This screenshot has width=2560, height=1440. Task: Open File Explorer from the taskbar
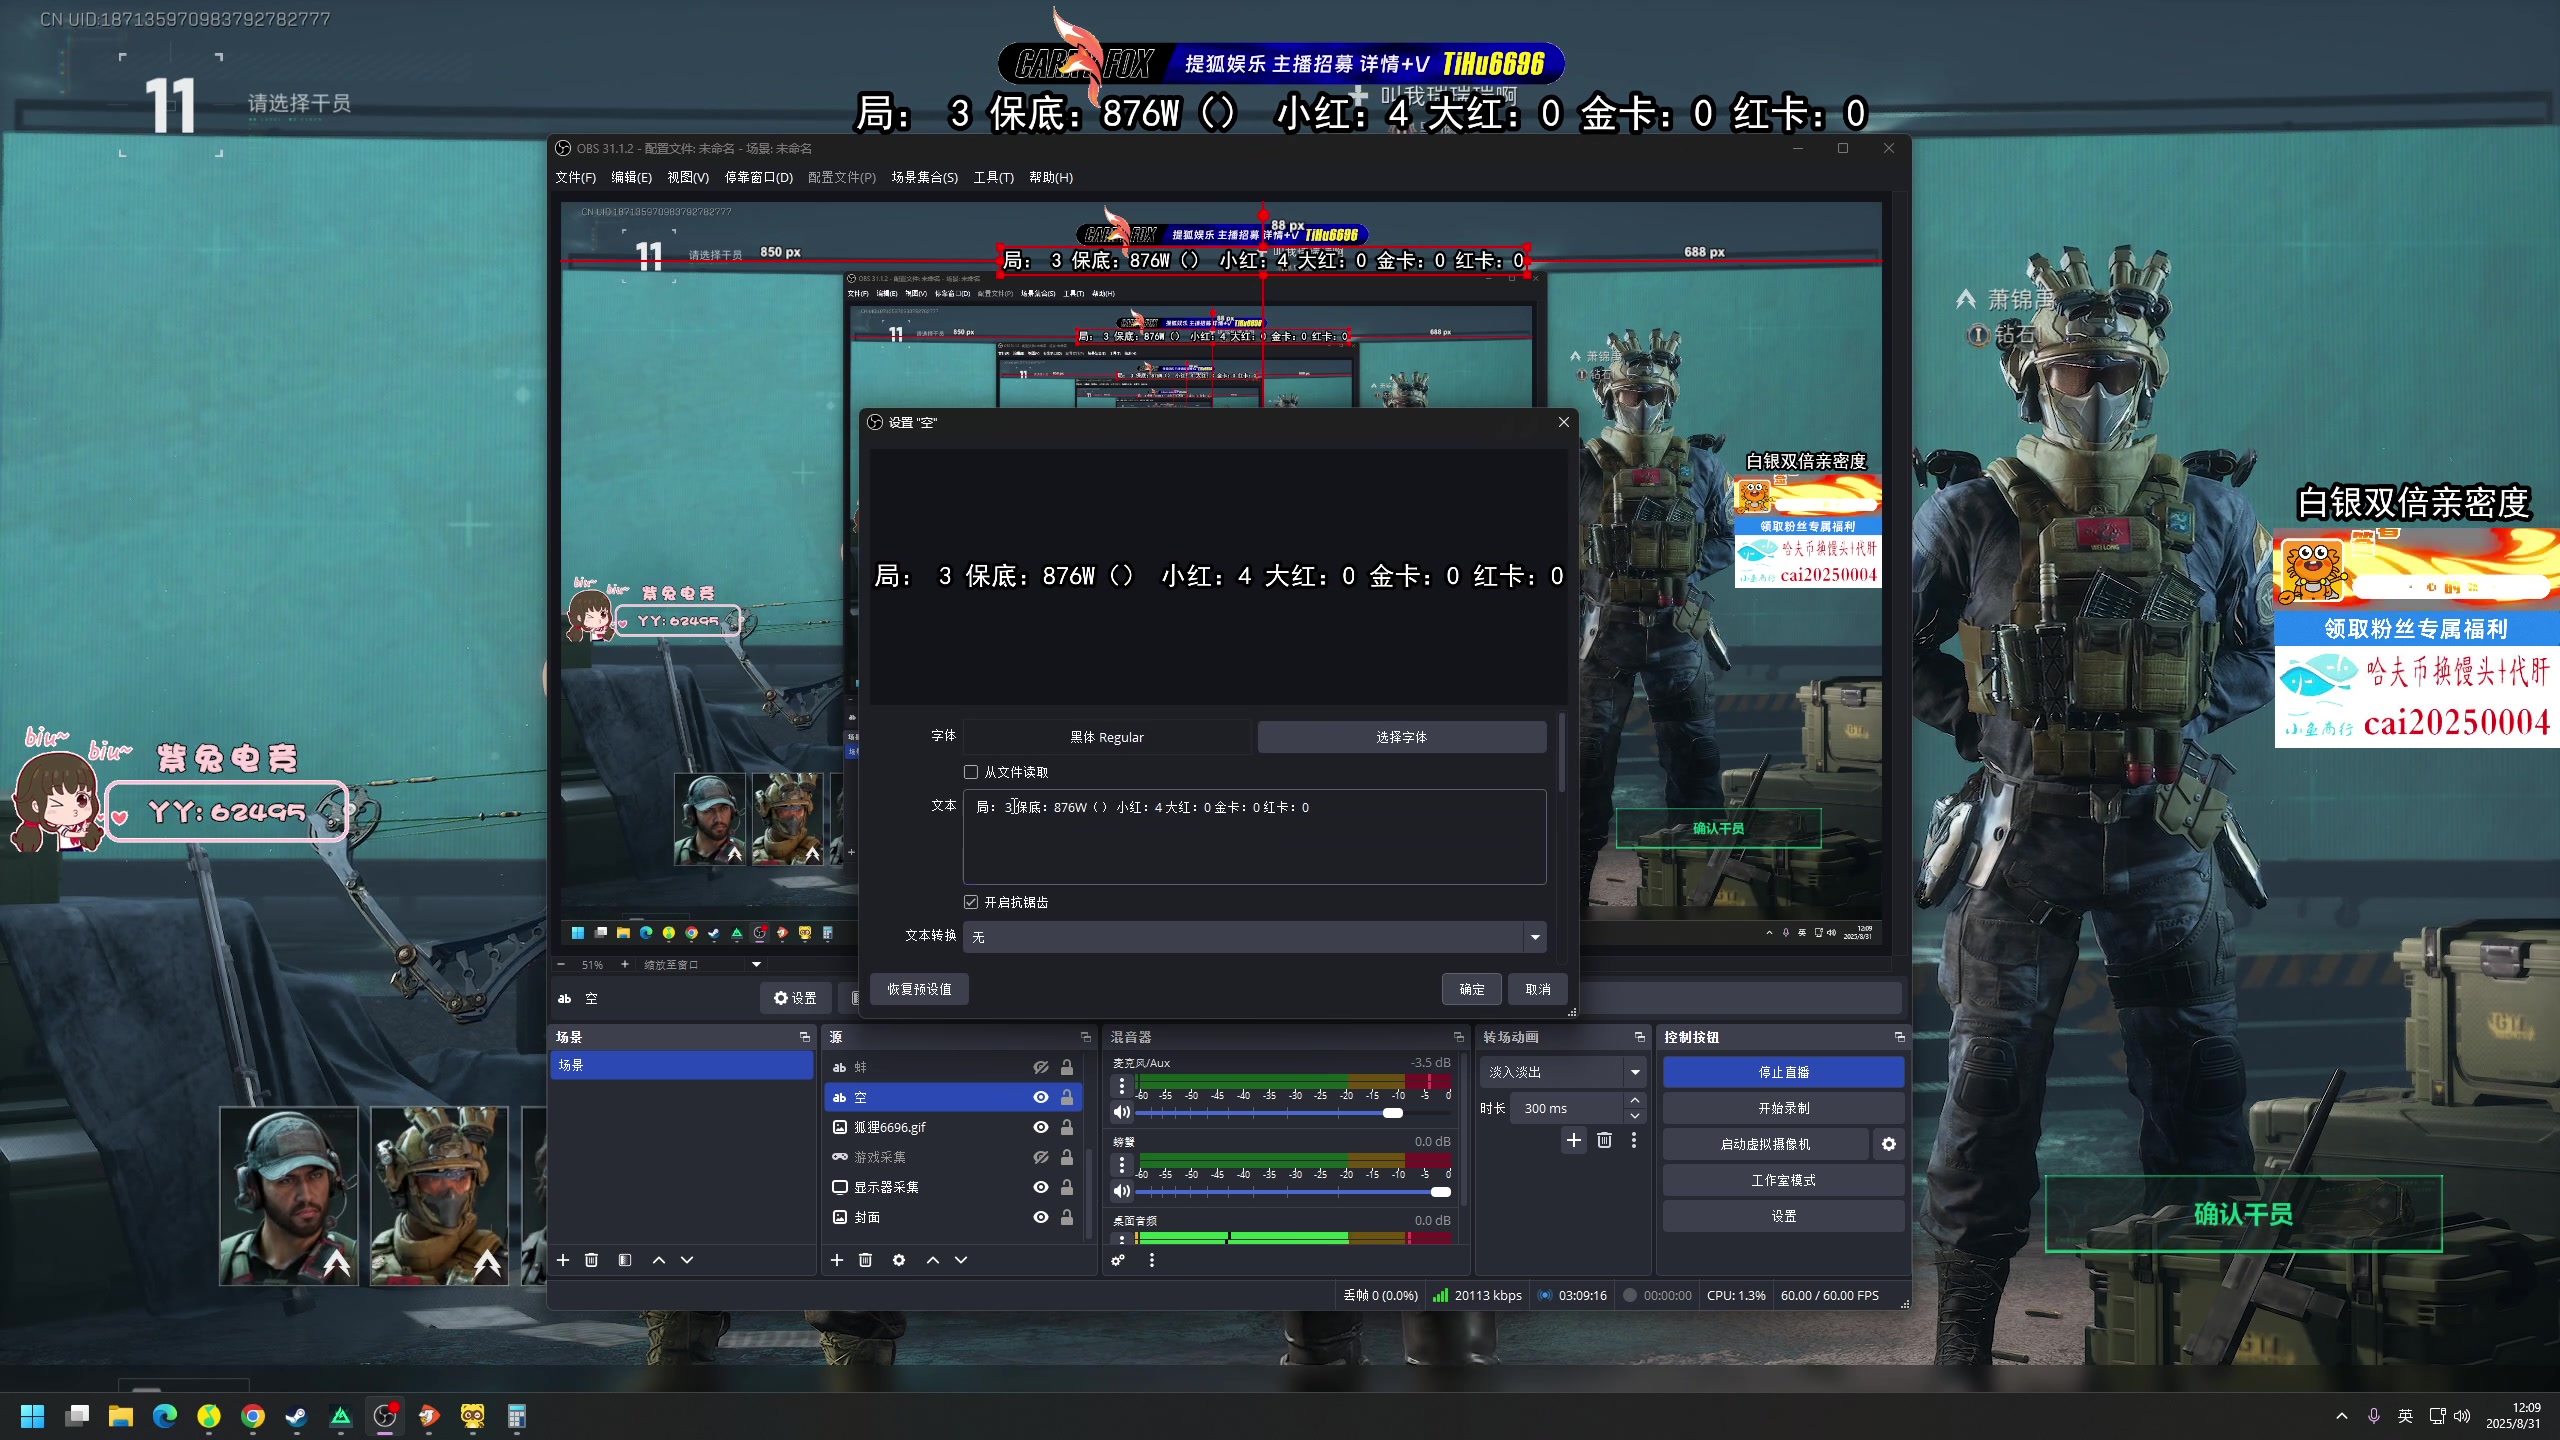[121, 1416]
